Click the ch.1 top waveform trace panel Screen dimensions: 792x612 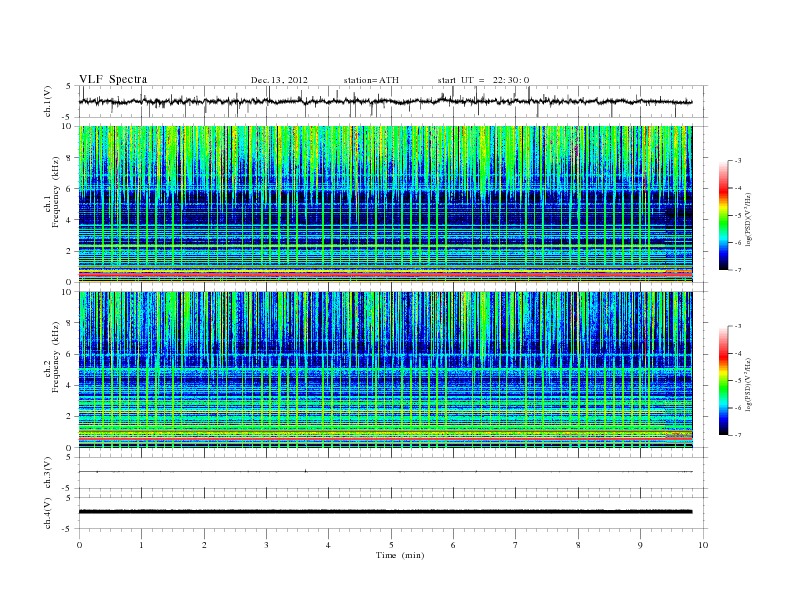click(x=392, y=101)
